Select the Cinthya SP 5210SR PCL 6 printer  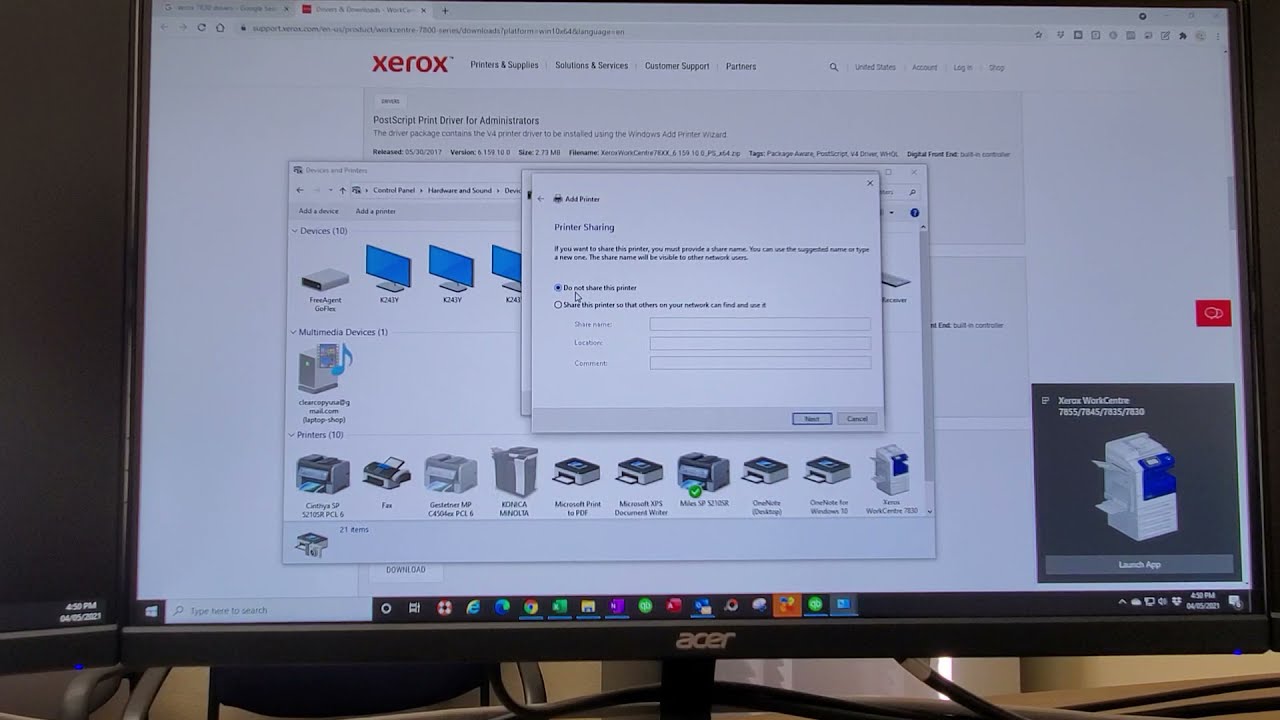322,484
